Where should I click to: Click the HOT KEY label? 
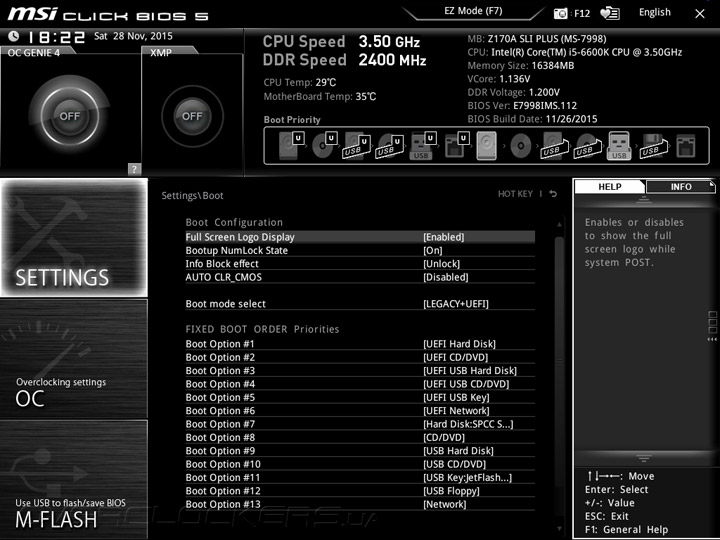click(x=515, y=194)
